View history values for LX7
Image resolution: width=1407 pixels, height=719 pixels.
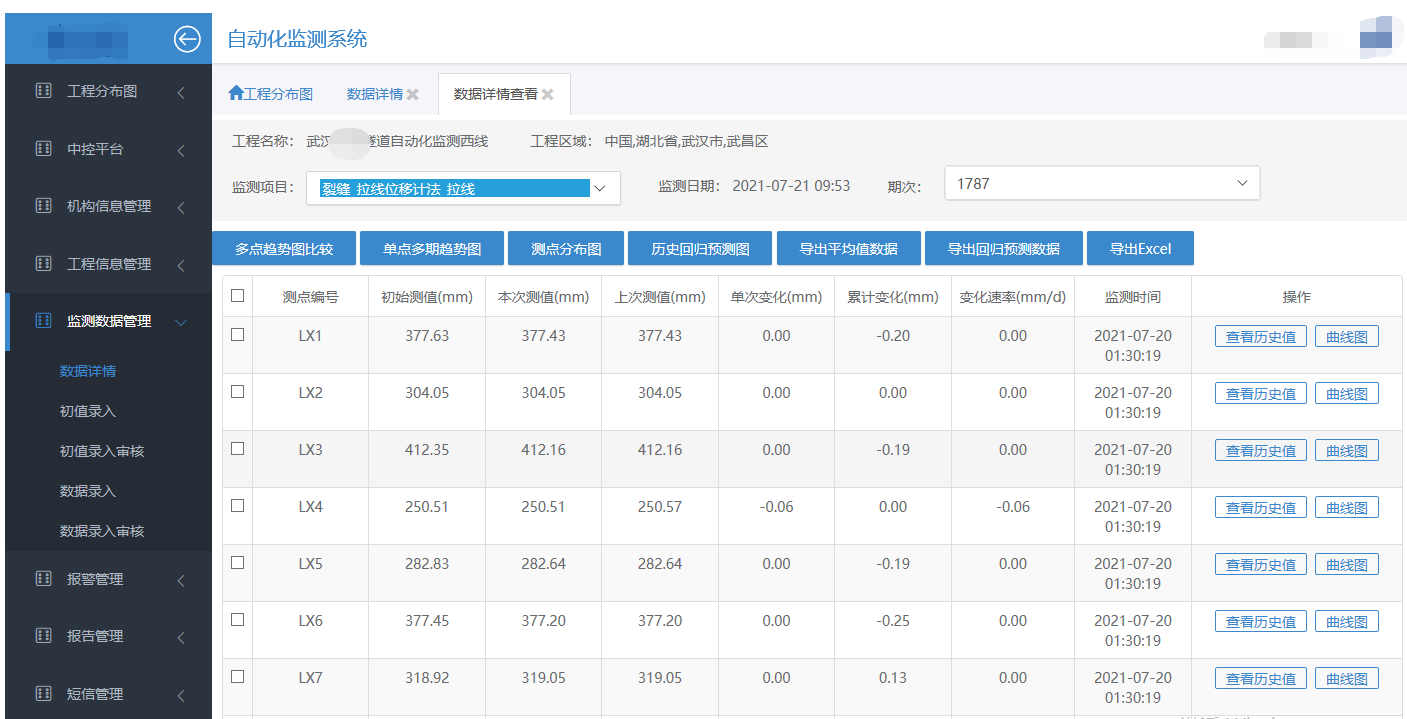pyautogui.click(x=1261, y=679)
